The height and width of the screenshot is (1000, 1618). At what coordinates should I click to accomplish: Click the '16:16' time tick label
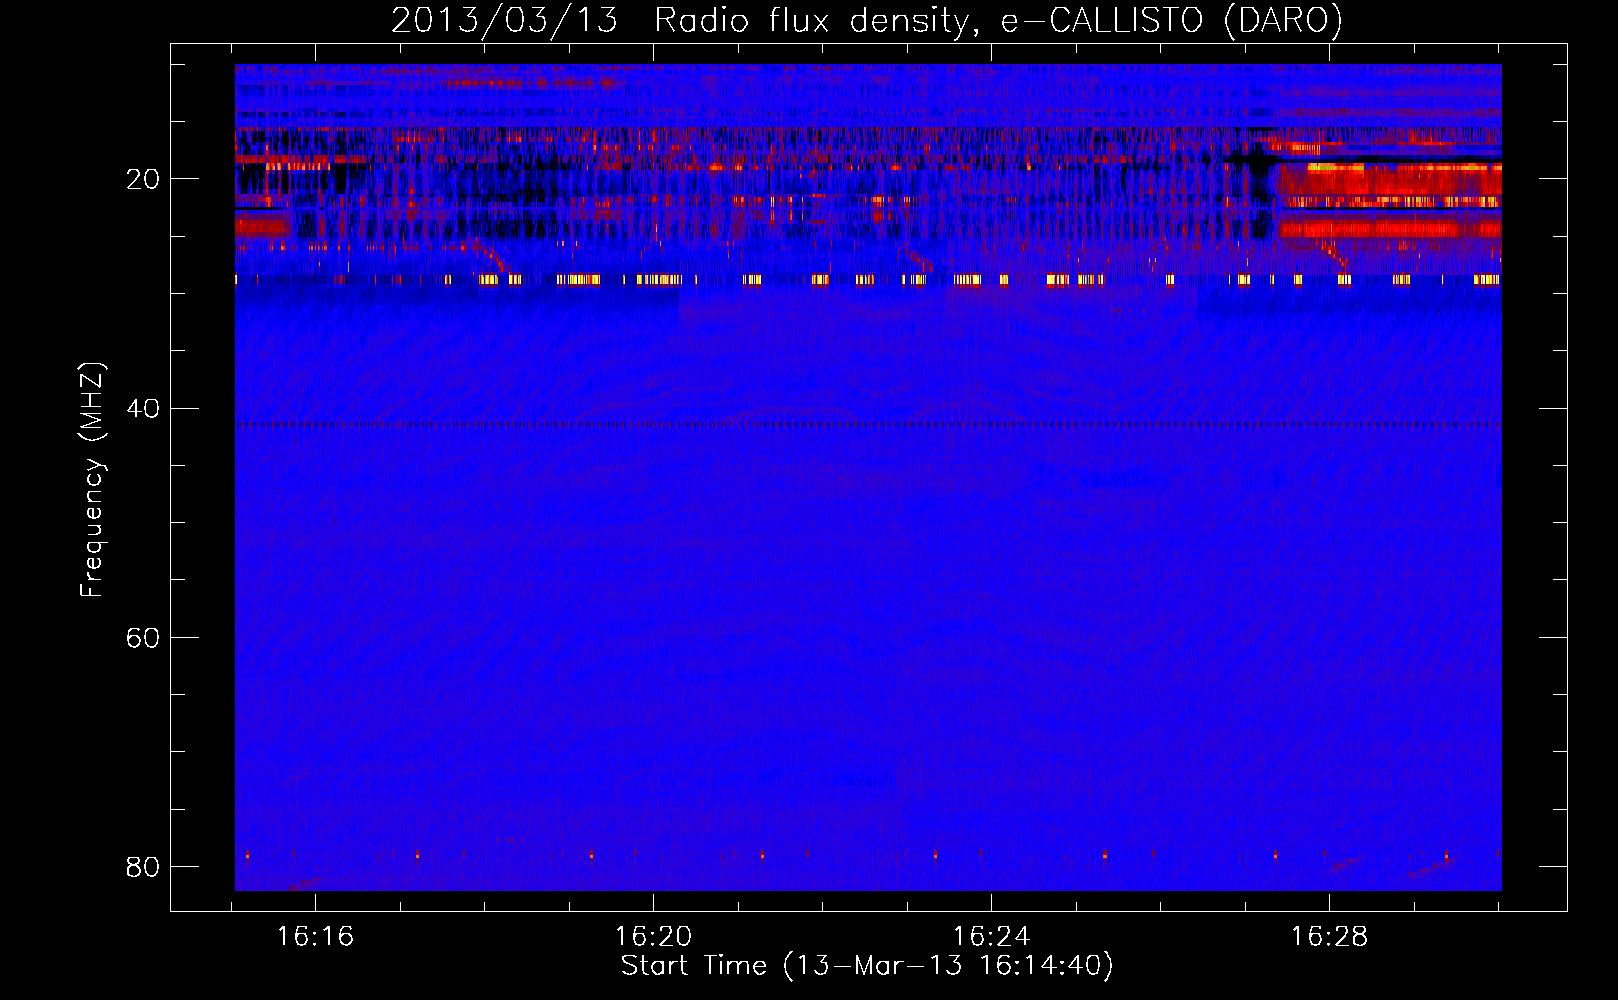315,936
